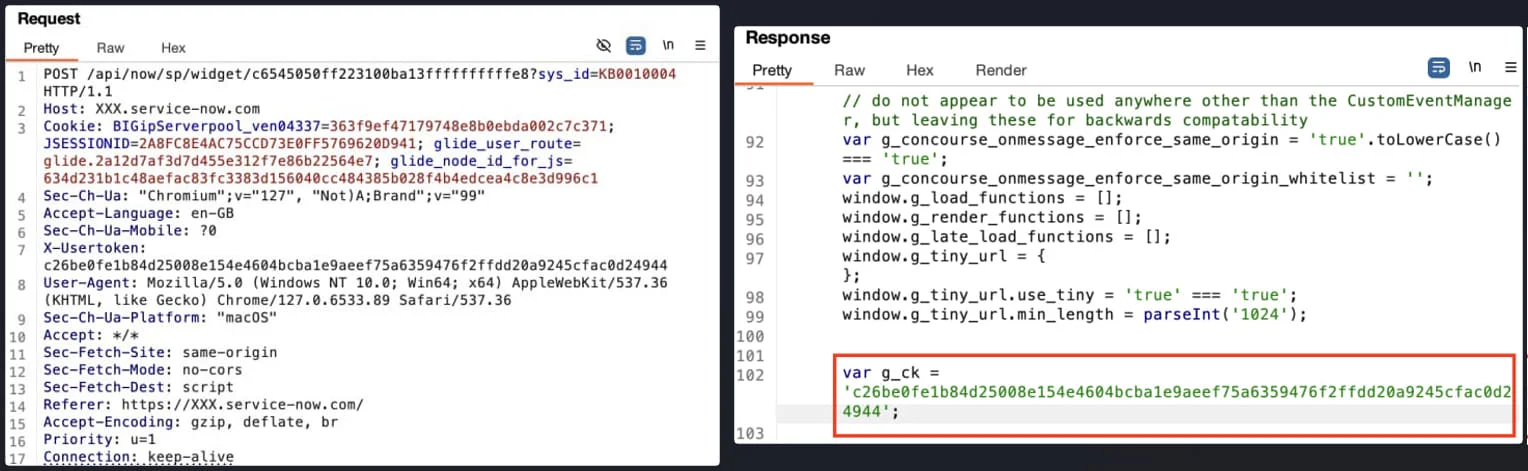Show non-printable characters (\n) in Response panel
The image size is (1528, 471).
click(x=1474, y=68)
